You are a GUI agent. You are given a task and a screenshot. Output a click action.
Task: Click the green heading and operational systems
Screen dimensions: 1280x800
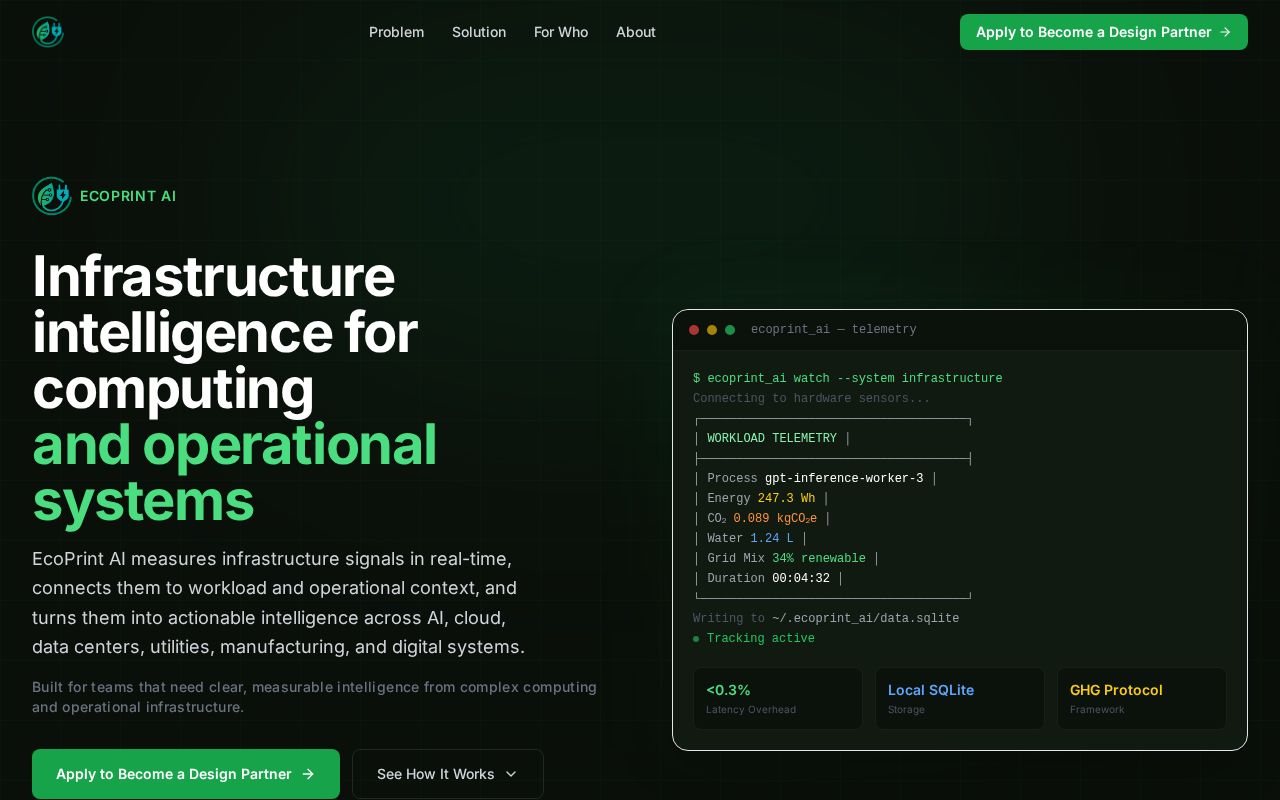pyautogui.click(x=235, y=473)
